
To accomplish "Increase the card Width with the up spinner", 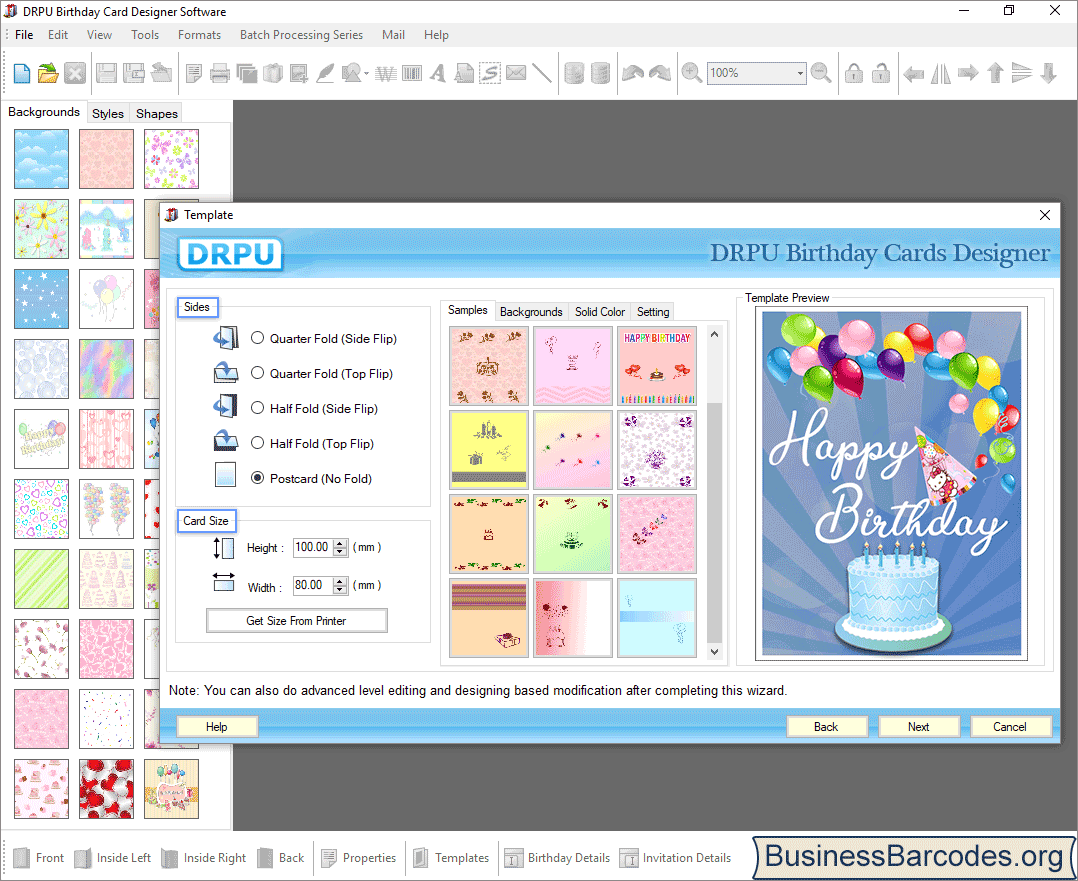I will pos(340,582).
